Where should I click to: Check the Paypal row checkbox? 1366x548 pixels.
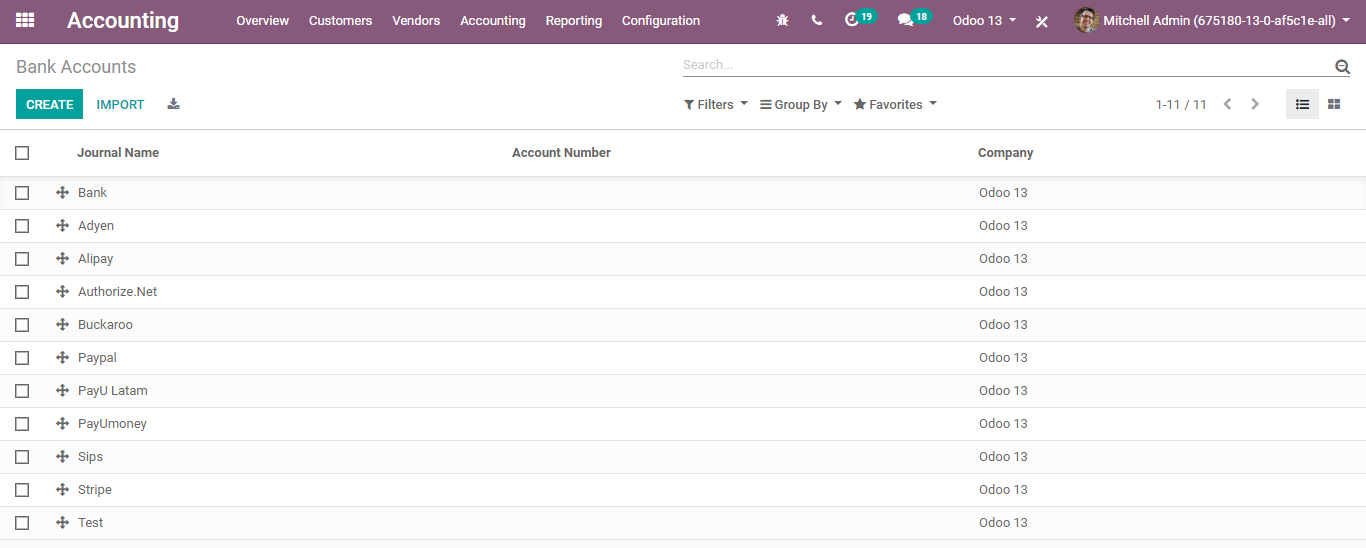click(22, 358)
